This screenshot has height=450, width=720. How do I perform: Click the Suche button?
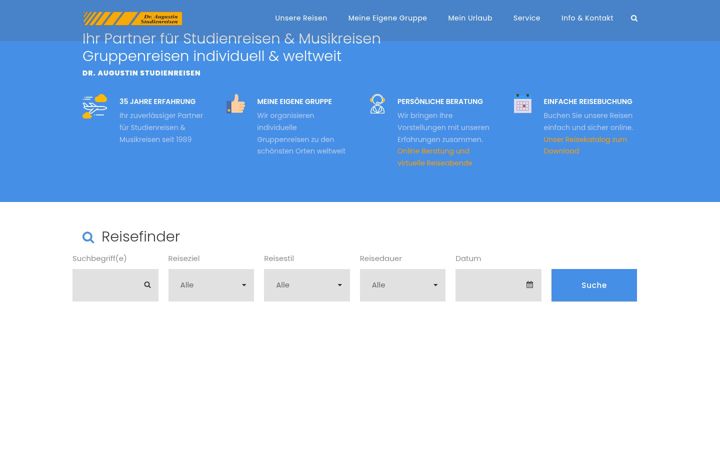pos(594,285)
